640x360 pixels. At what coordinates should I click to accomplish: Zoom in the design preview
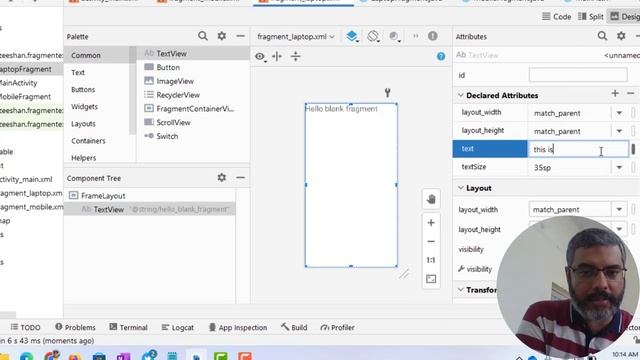pos(431,223)
